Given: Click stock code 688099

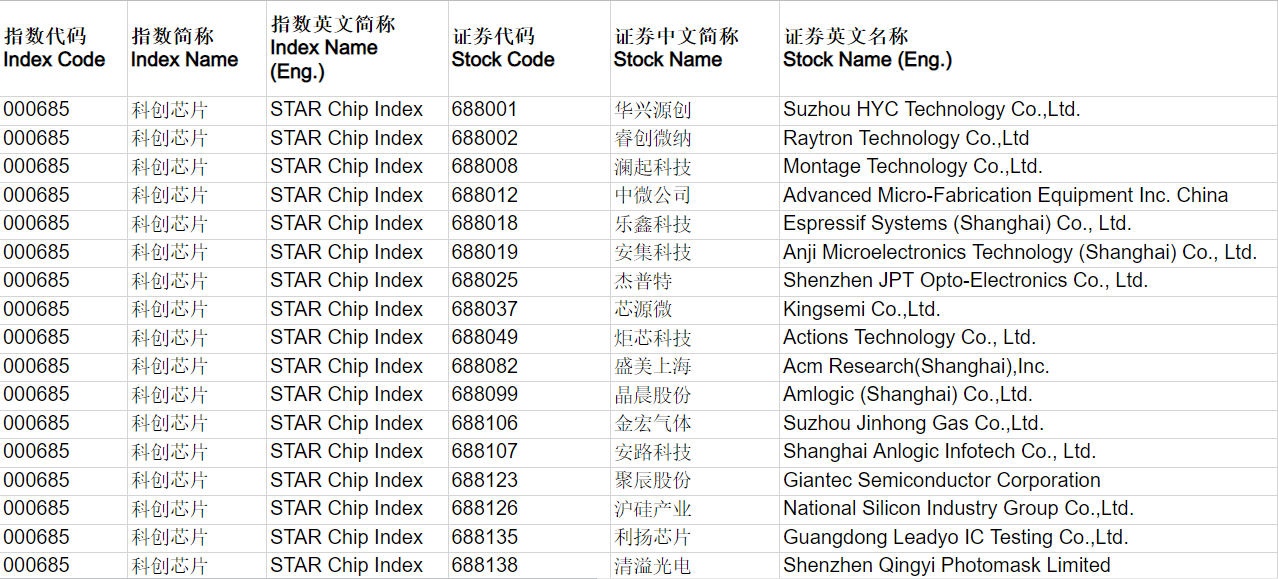Looking at the screenshot, I should pos(485,394).
